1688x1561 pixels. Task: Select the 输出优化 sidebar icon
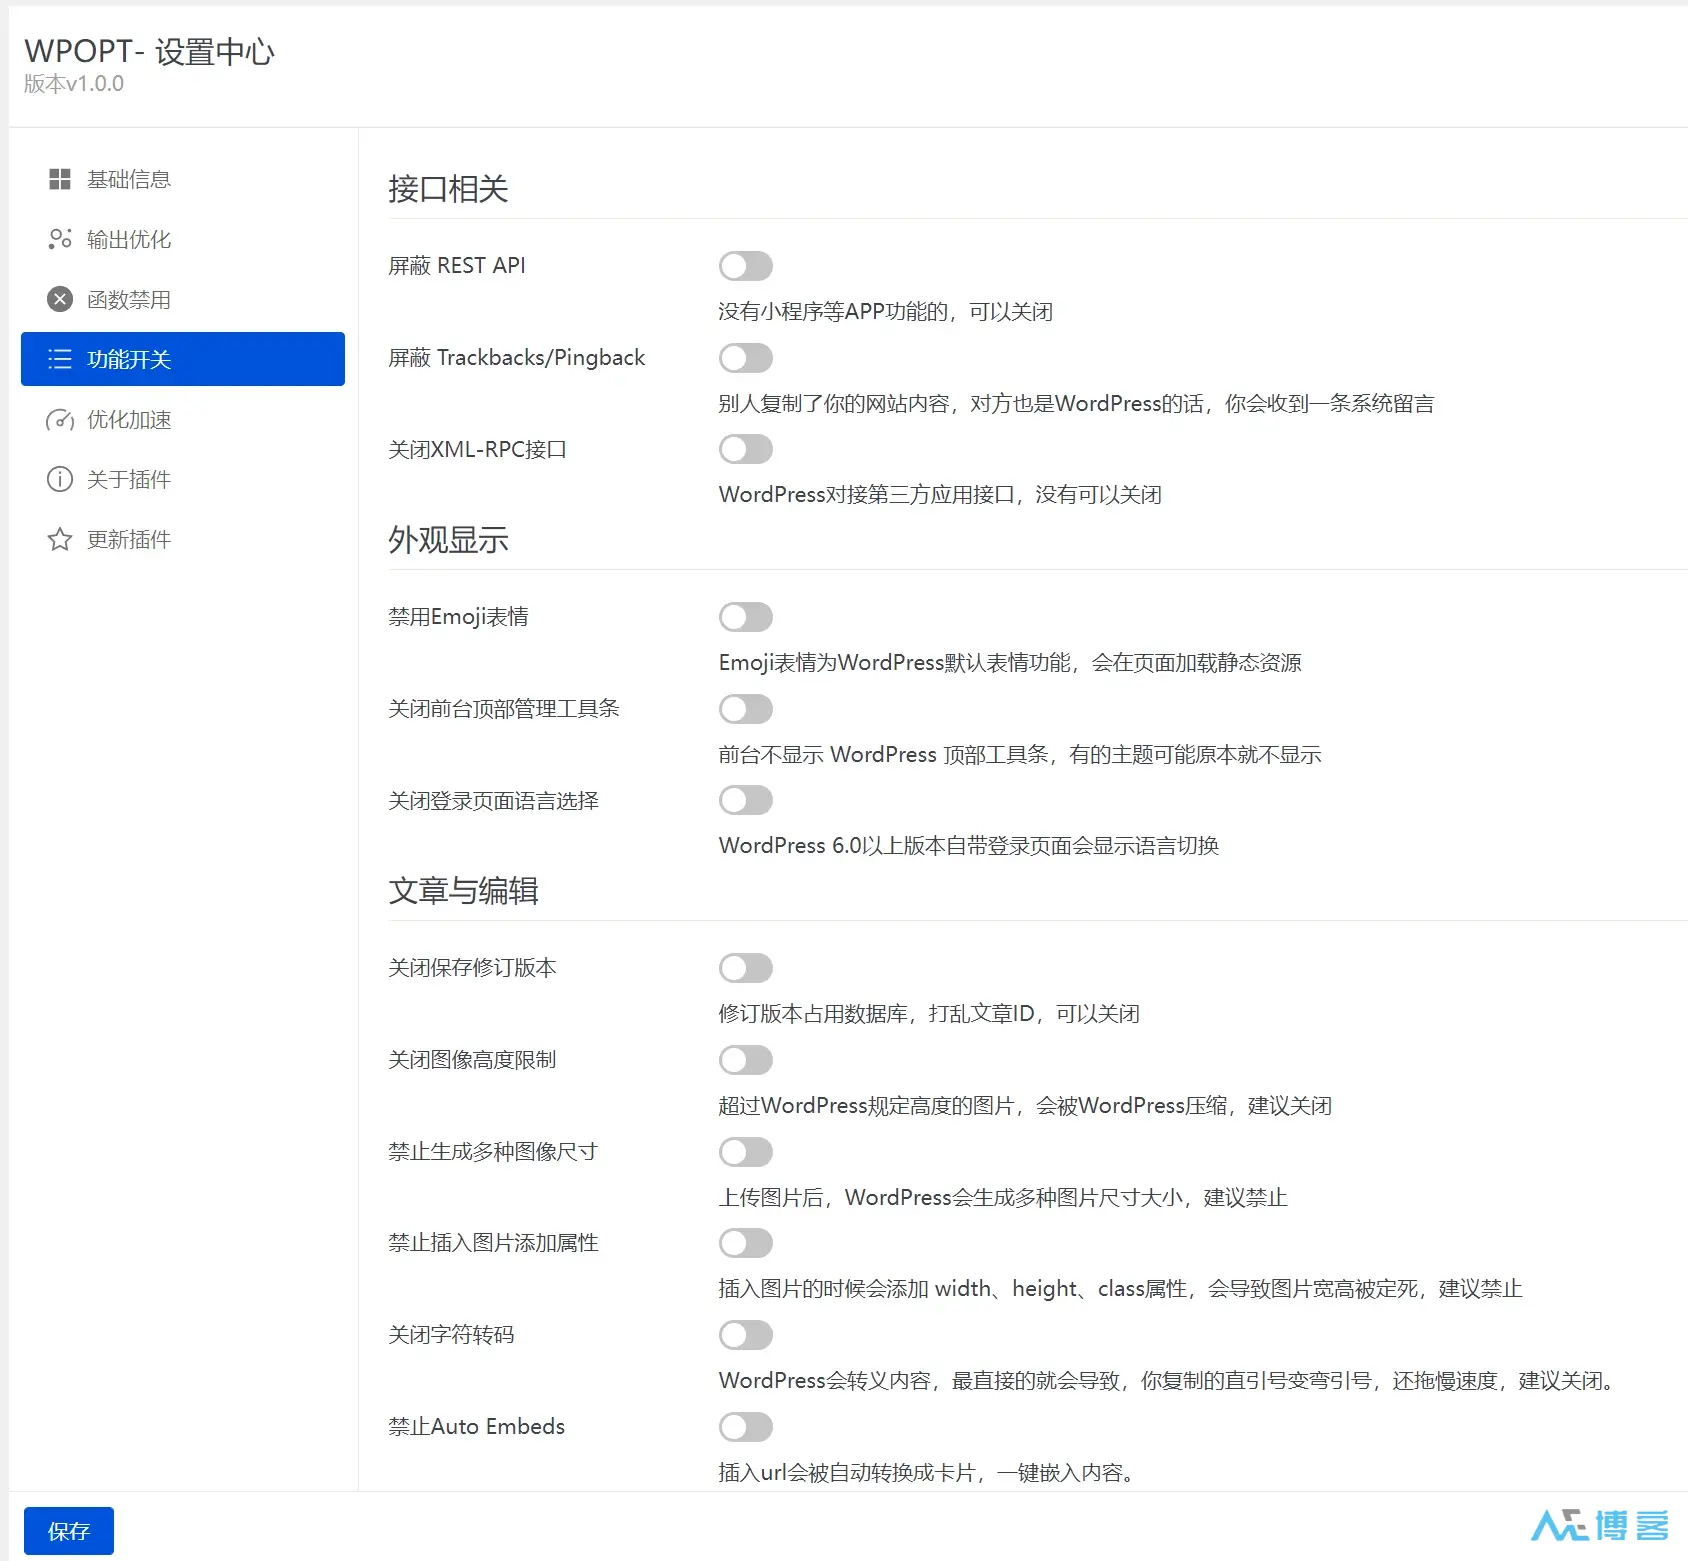(x=59, y=239)
